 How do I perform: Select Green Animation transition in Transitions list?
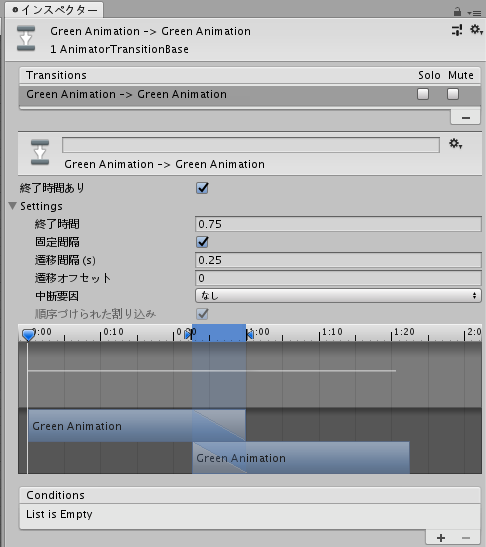coord(249,95)
